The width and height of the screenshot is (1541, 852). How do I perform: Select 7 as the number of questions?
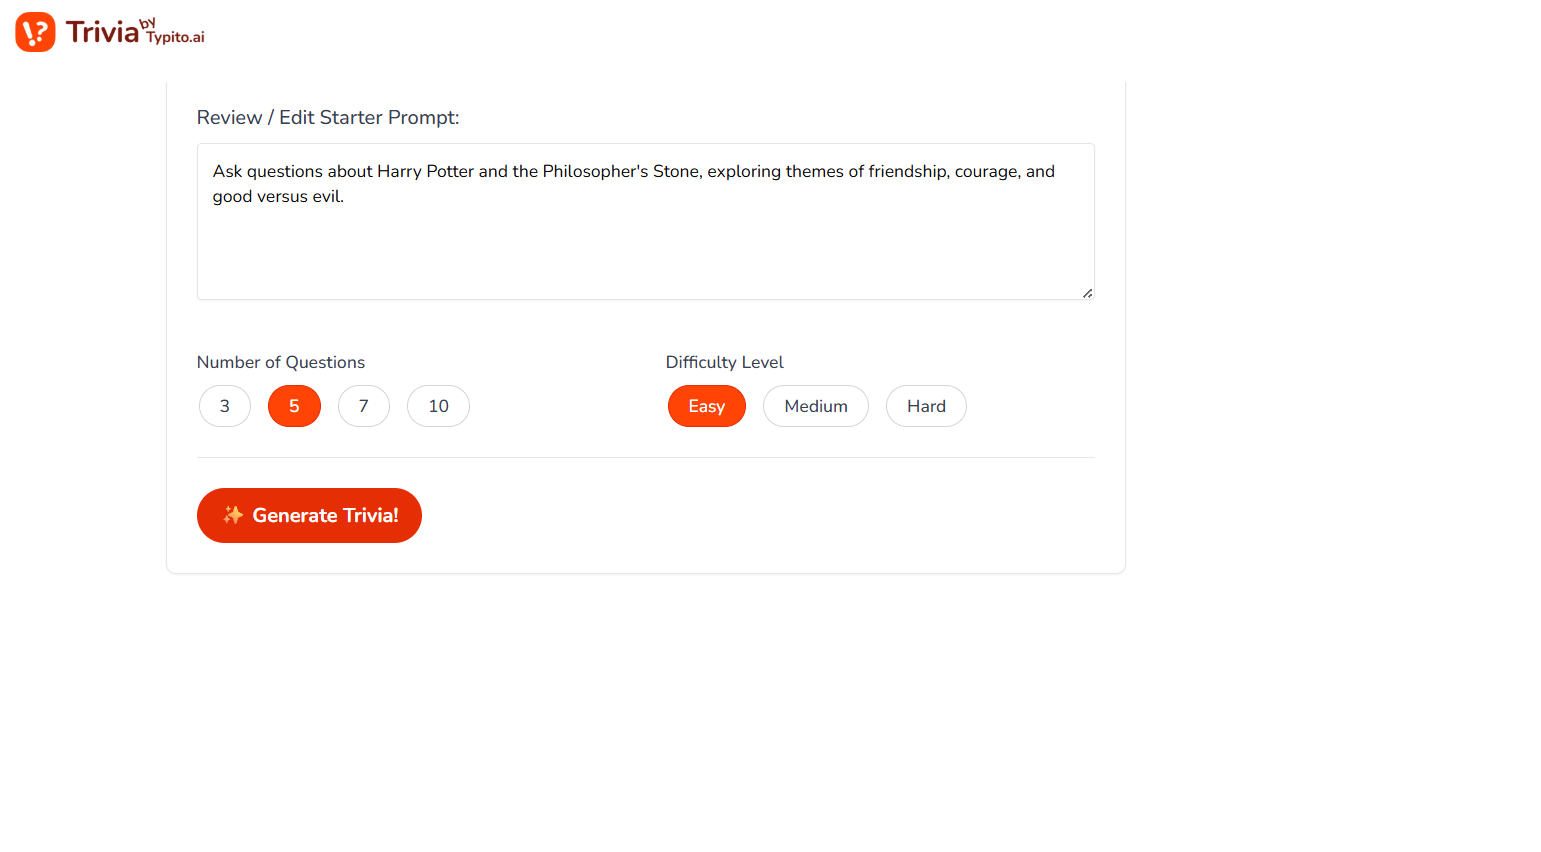(x=364, y=406)
